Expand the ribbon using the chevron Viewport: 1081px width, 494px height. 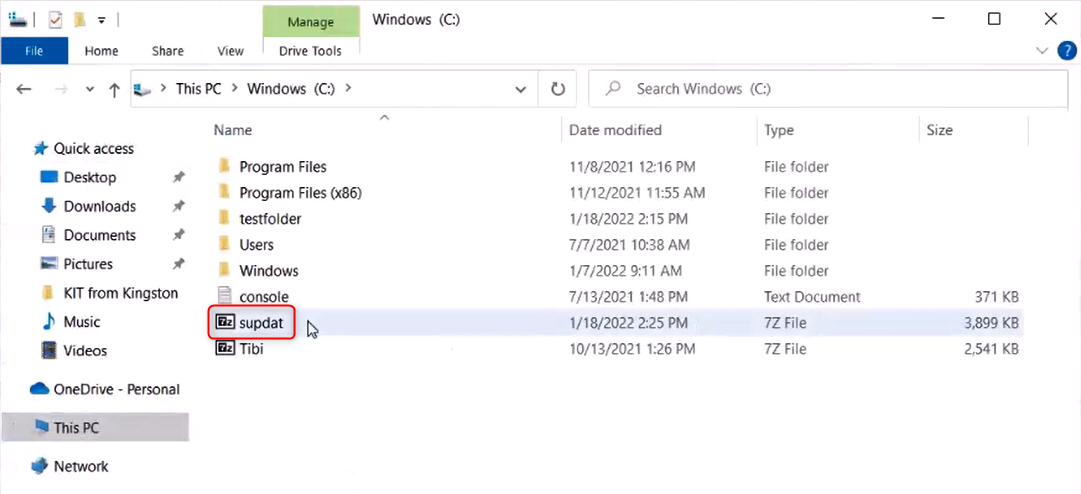[x=1044, y=50]
